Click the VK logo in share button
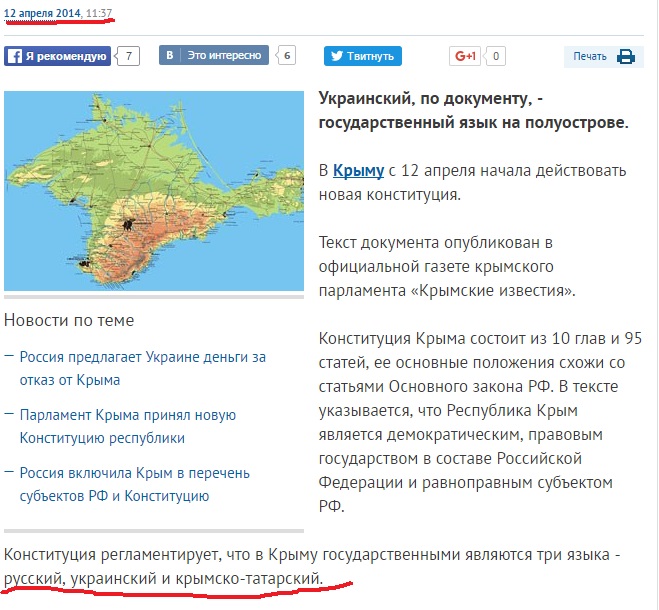This screenshot has height=610, width=659. pyautogui.click(x=170, y=56)
